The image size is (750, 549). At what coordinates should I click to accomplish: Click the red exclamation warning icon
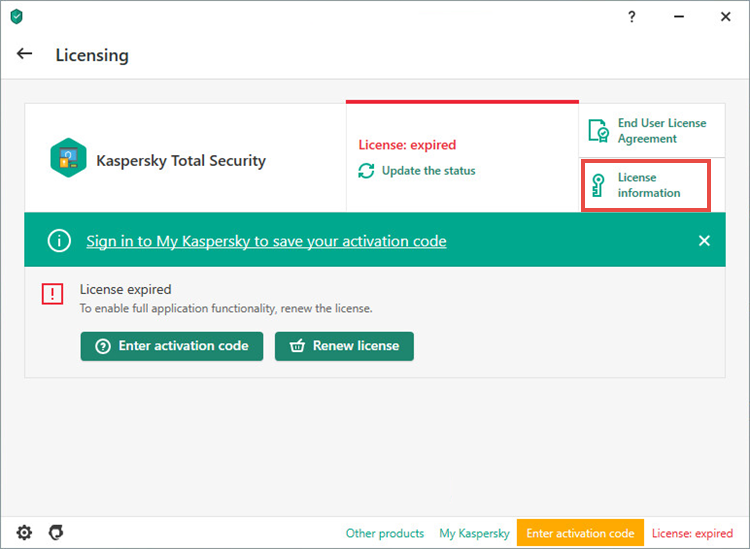tap(52, 294)
